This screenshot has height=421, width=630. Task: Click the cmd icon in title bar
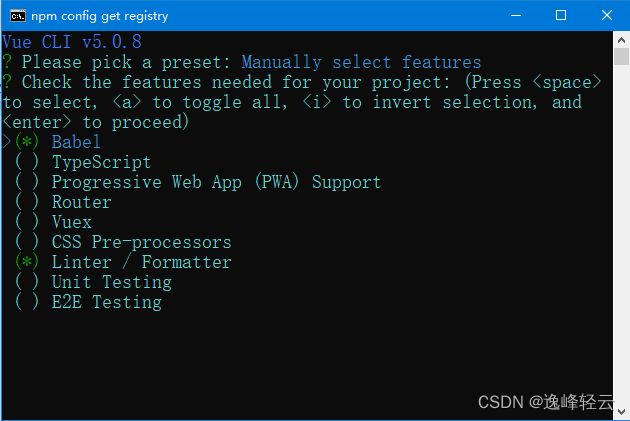point(18,16)
